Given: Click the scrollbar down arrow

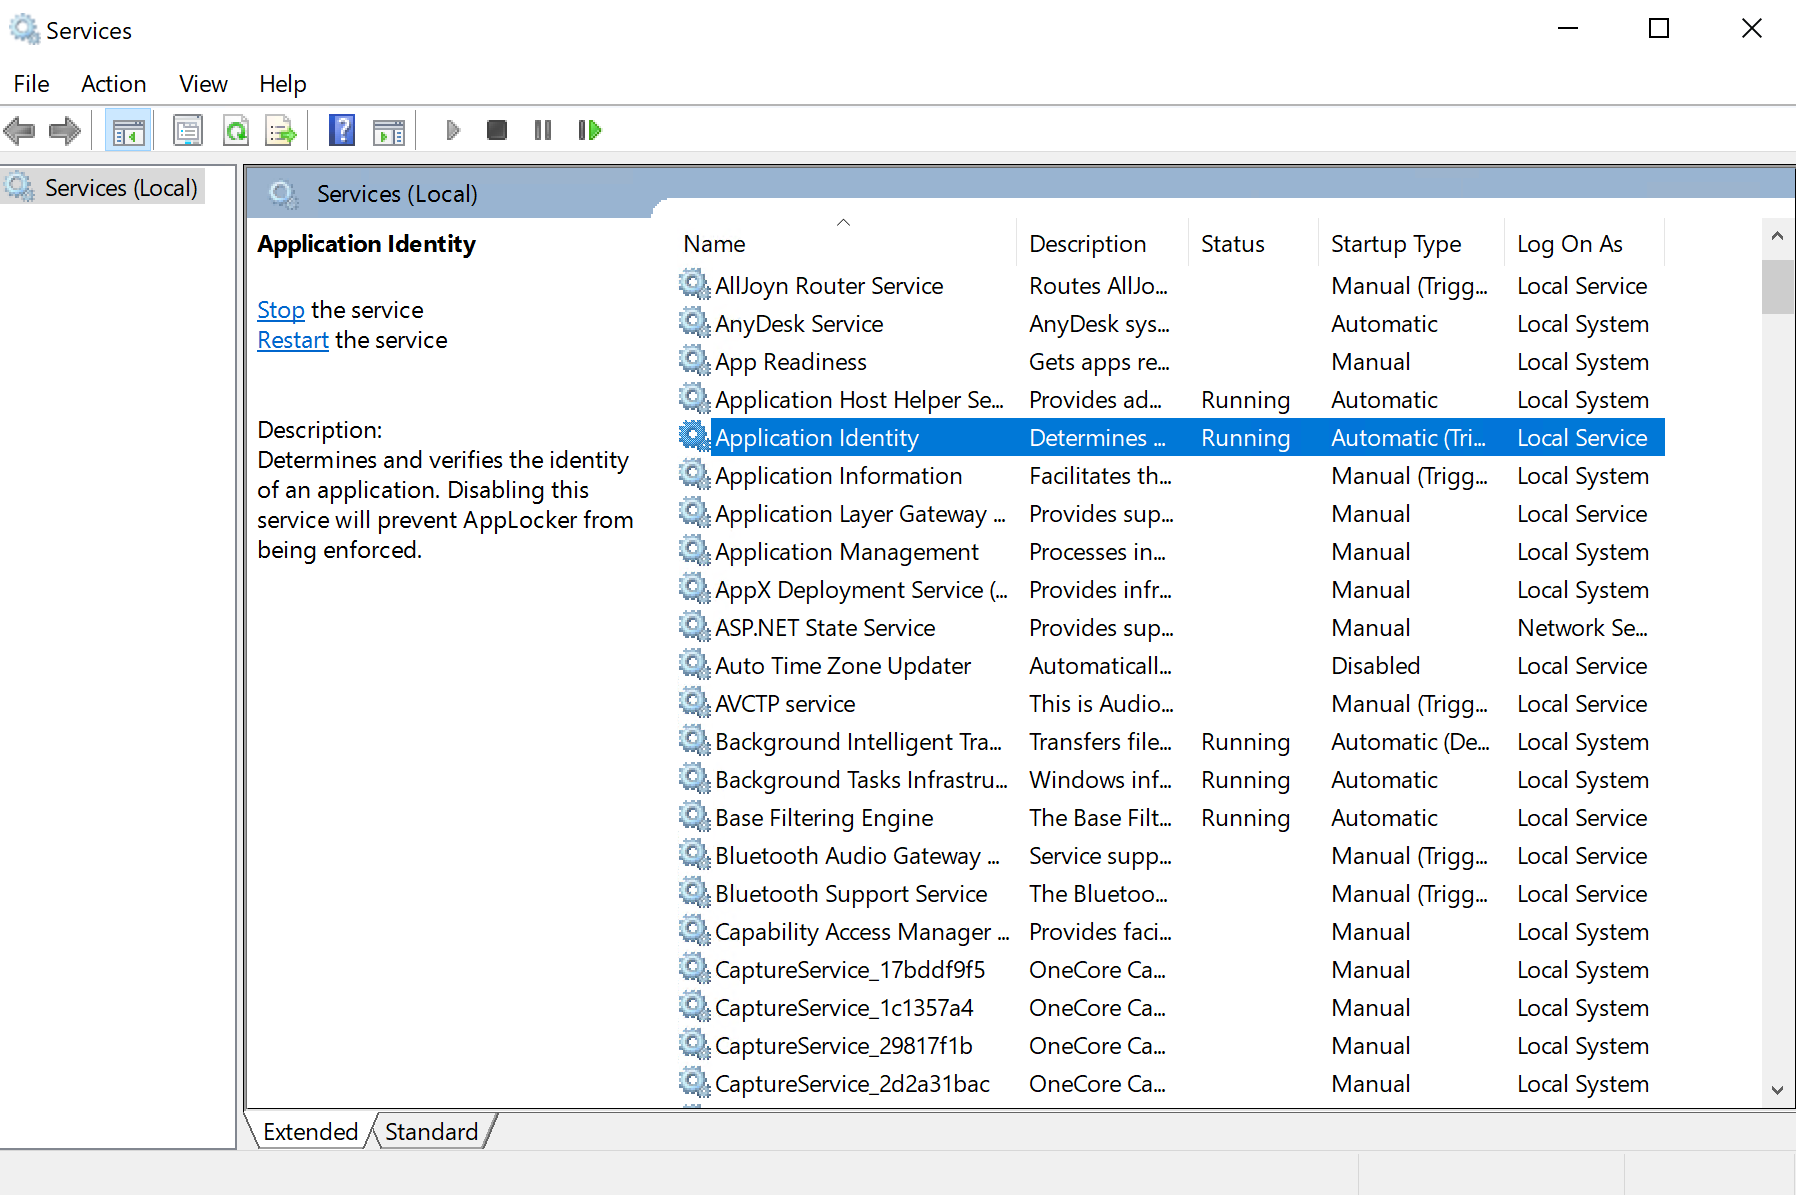Looking at the screenshot, I should coord(1777,1090).
